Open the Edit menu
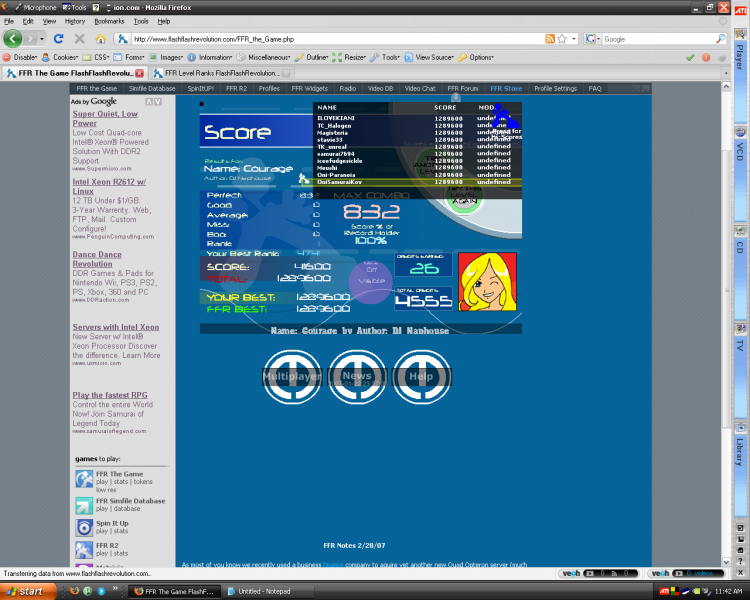This screenshot has height=600, width=750. [x=28, y=21]
